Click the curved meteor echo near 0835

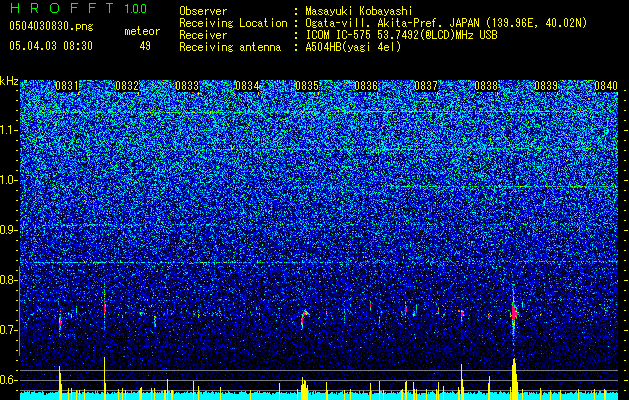304,317
